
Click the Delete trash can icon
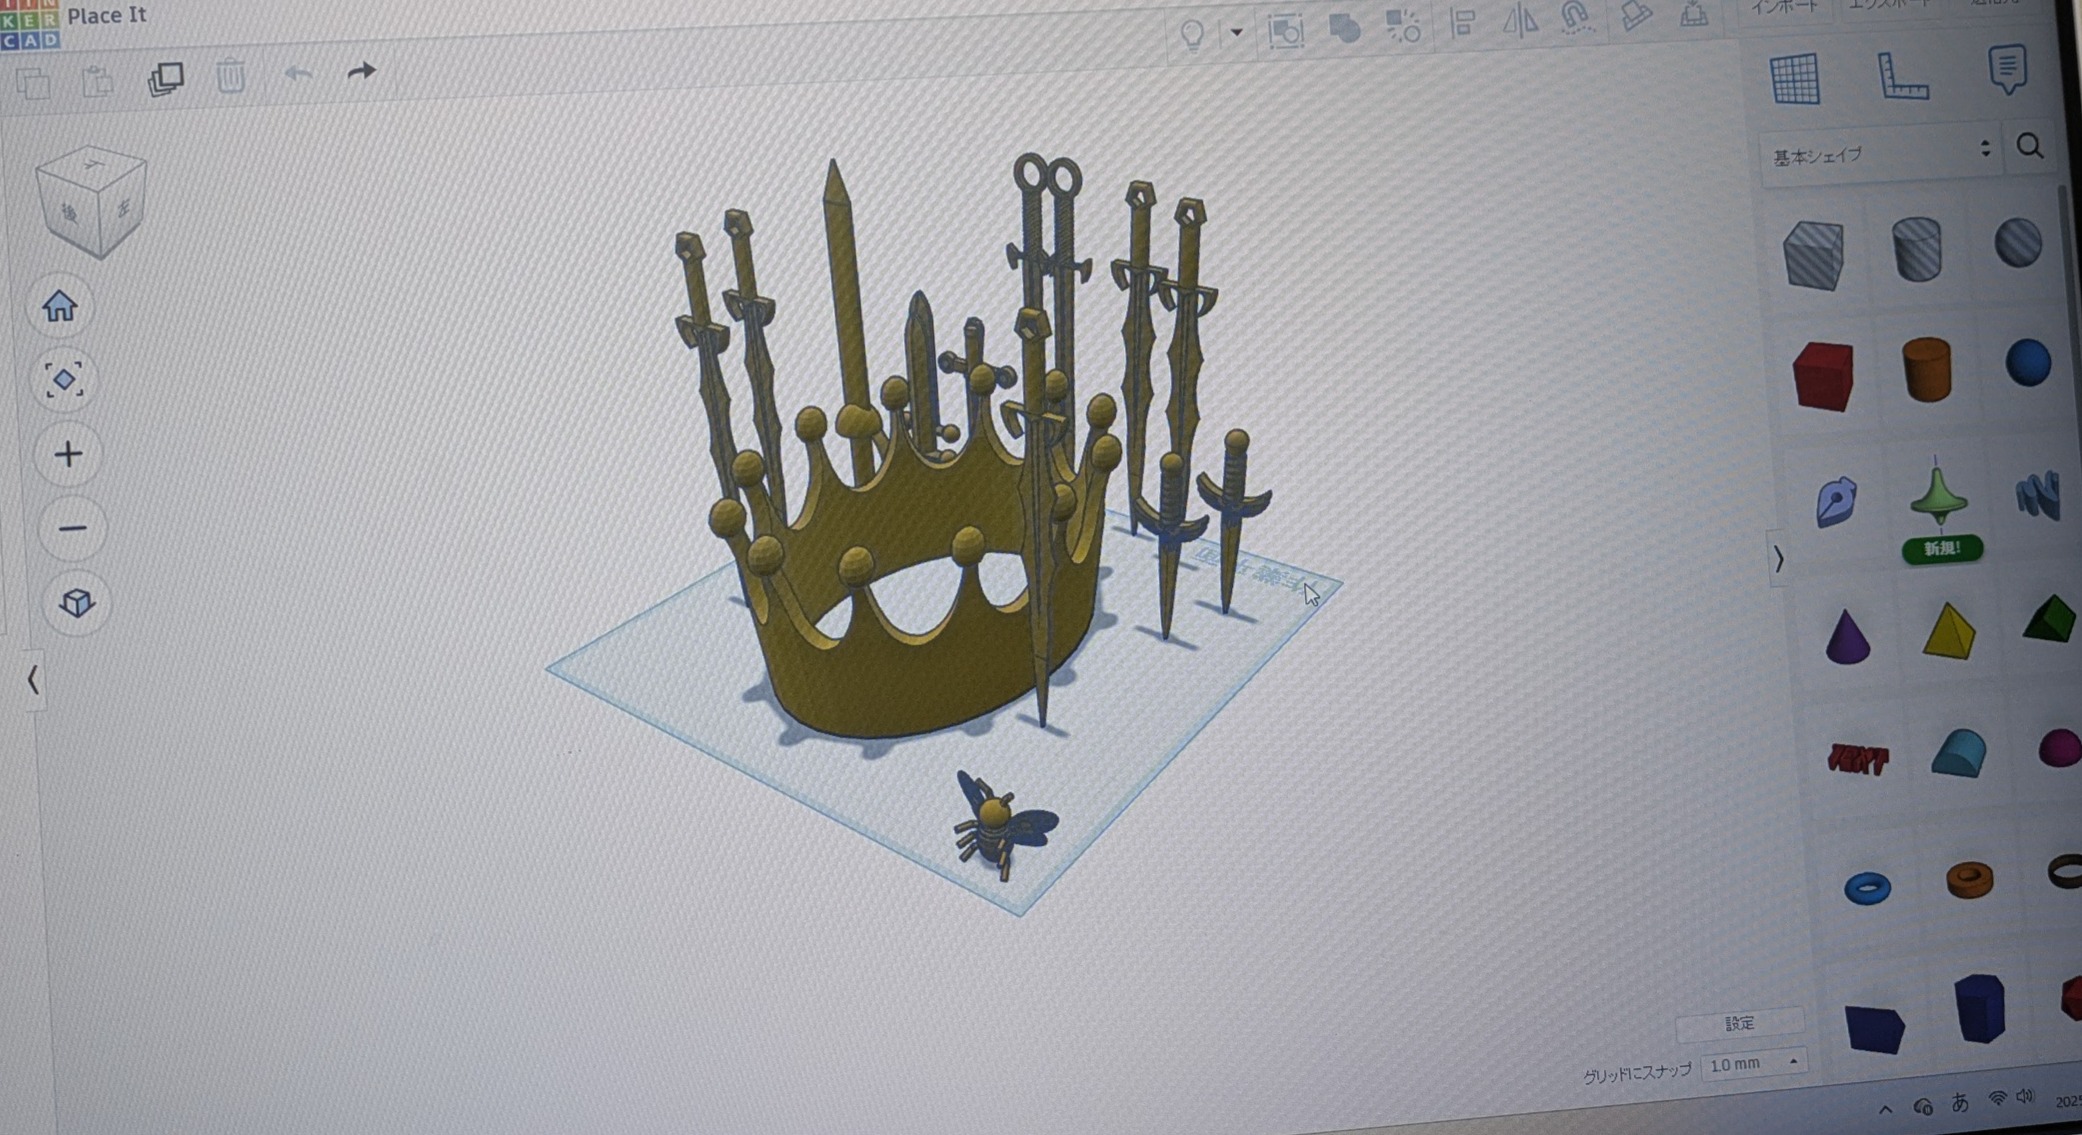tap(231, 75)
